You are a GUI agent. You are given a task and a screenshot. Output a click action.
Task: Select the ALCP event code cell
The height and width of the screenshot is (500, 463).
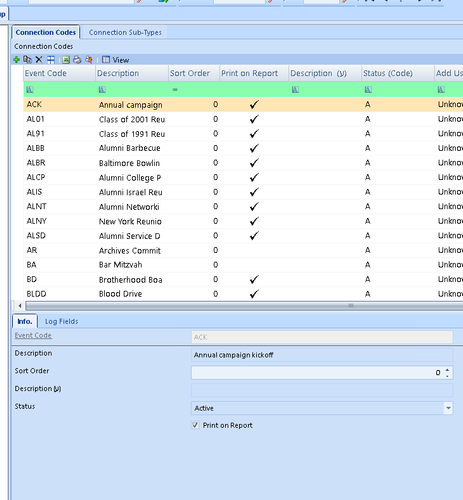tap(59, 178)
